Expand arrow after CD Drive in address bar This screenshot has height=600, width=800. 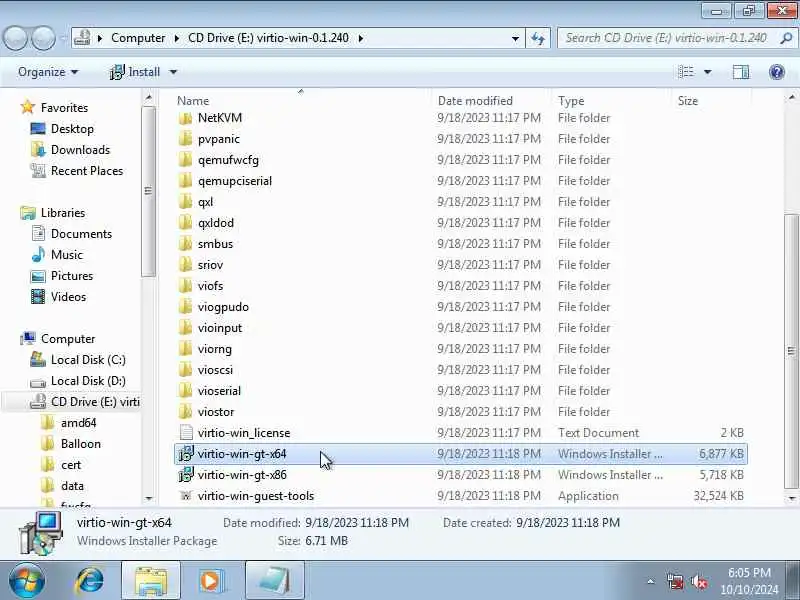point(361,38)
